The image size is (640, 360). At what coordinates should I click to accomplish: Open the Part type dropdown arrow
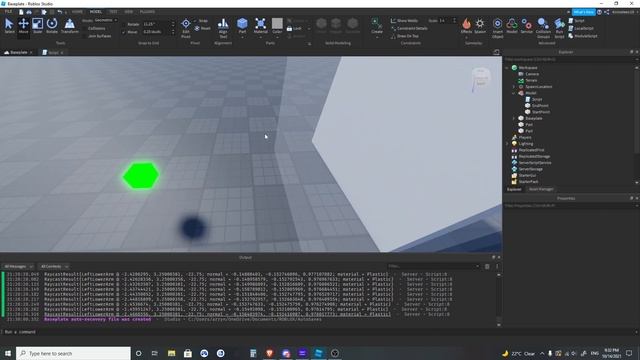coord(242,38)
